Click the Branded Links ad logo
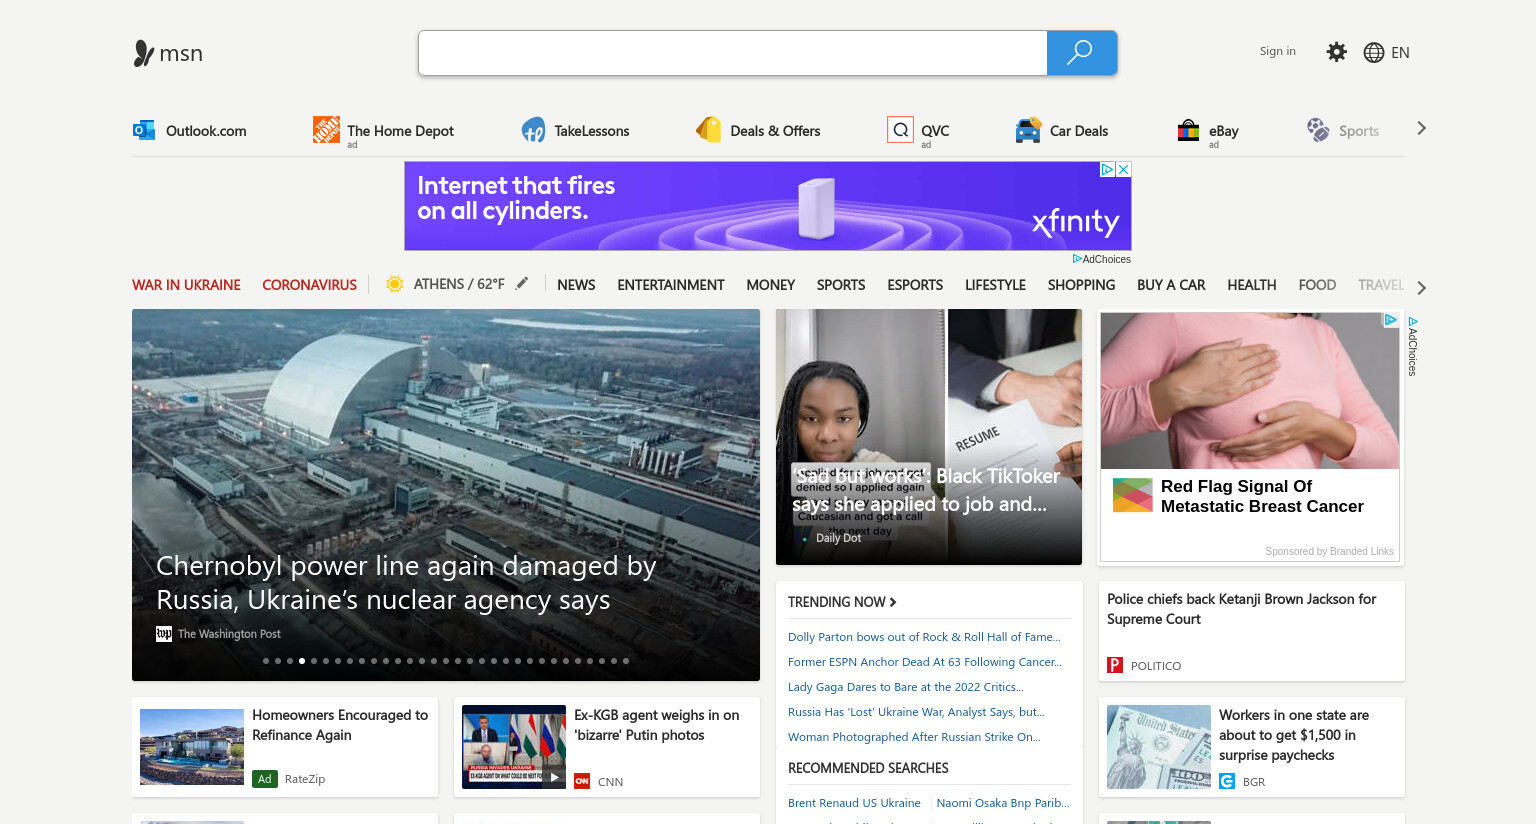 [x=1133, y=495]
